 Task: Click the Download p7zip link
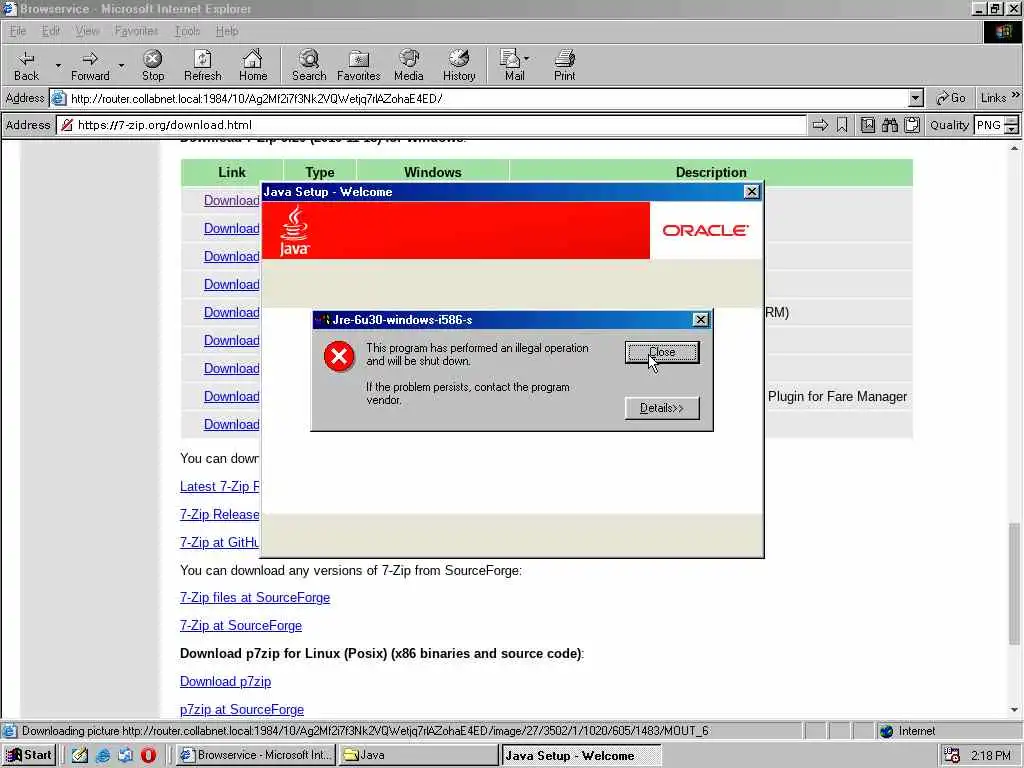click(225, 682)
